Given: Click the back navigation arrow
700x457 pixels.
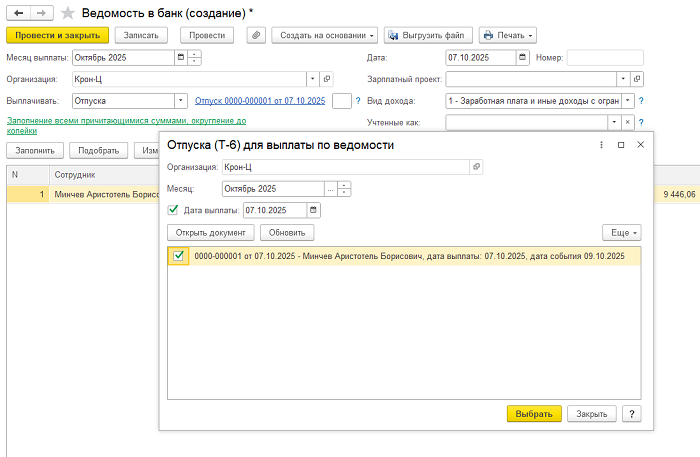Looking at the screenshot, I should (x=17, y=12).
